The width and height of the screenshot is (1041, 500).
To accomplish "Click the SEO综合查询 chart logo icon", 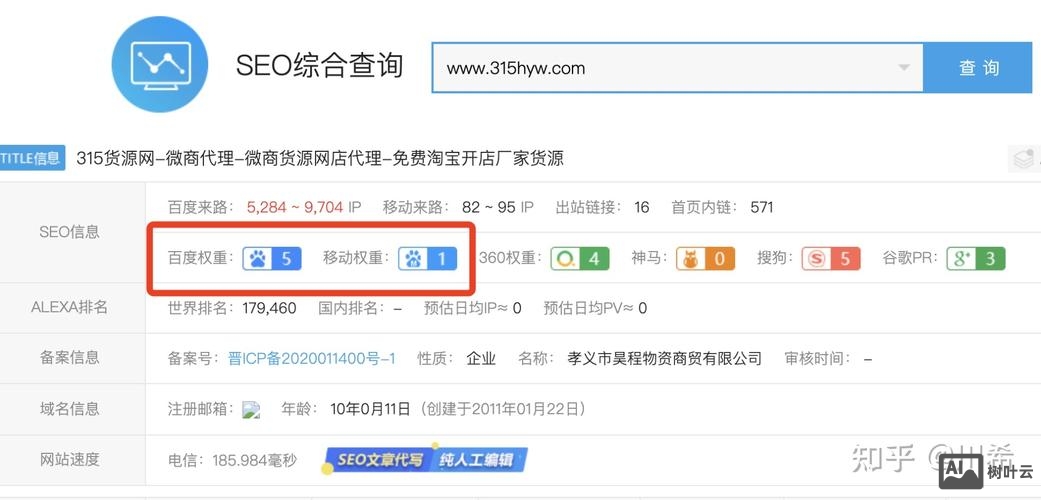I will [x=160, y=64].
